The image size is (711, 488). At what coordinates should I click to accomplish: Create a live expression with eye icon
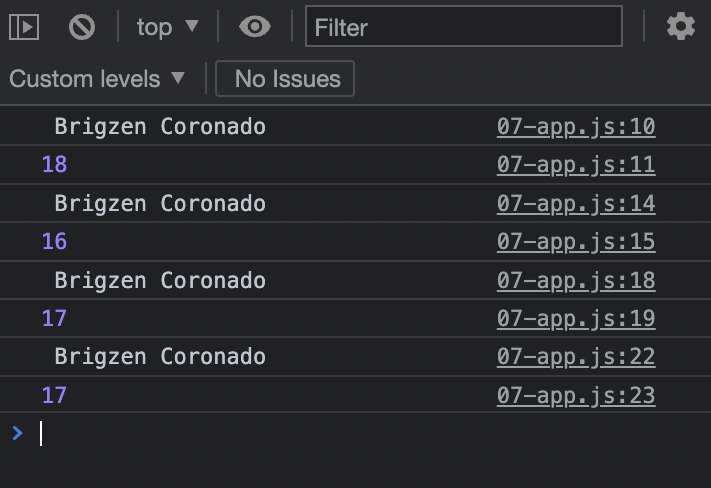coord(255,27)
